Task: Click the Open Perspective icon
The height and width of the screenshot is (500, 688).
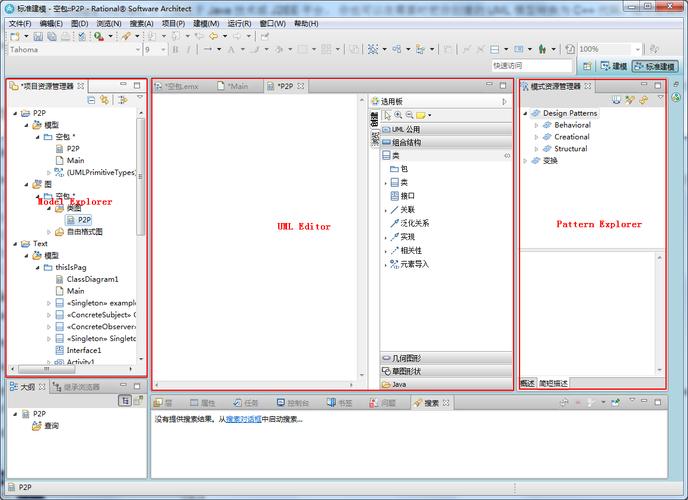Action: coord(587,66)
